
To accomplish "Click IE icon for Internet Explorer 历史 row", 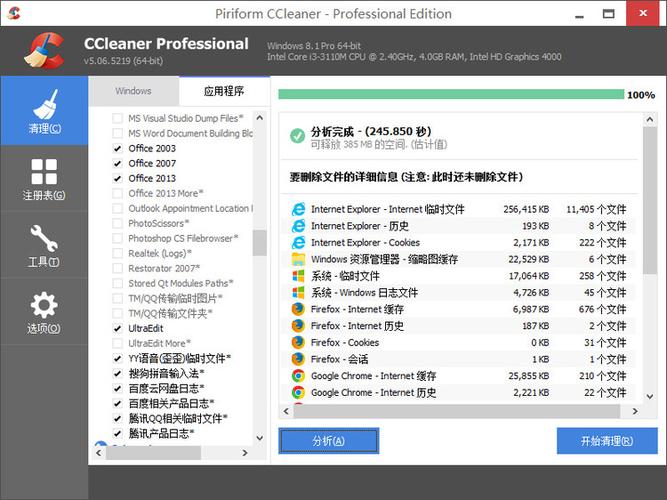I will point(298,226).
